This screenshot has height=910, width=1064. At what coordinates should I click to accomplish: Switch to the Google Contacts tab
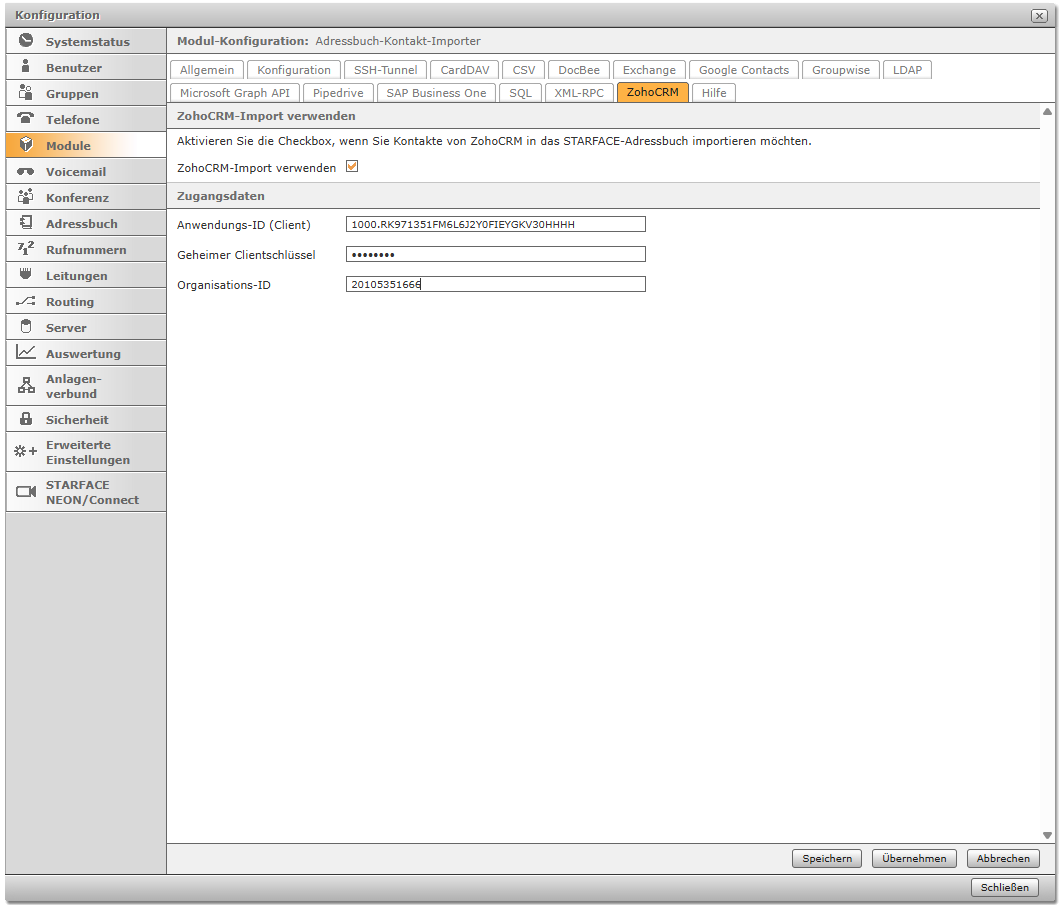point(743,70)
